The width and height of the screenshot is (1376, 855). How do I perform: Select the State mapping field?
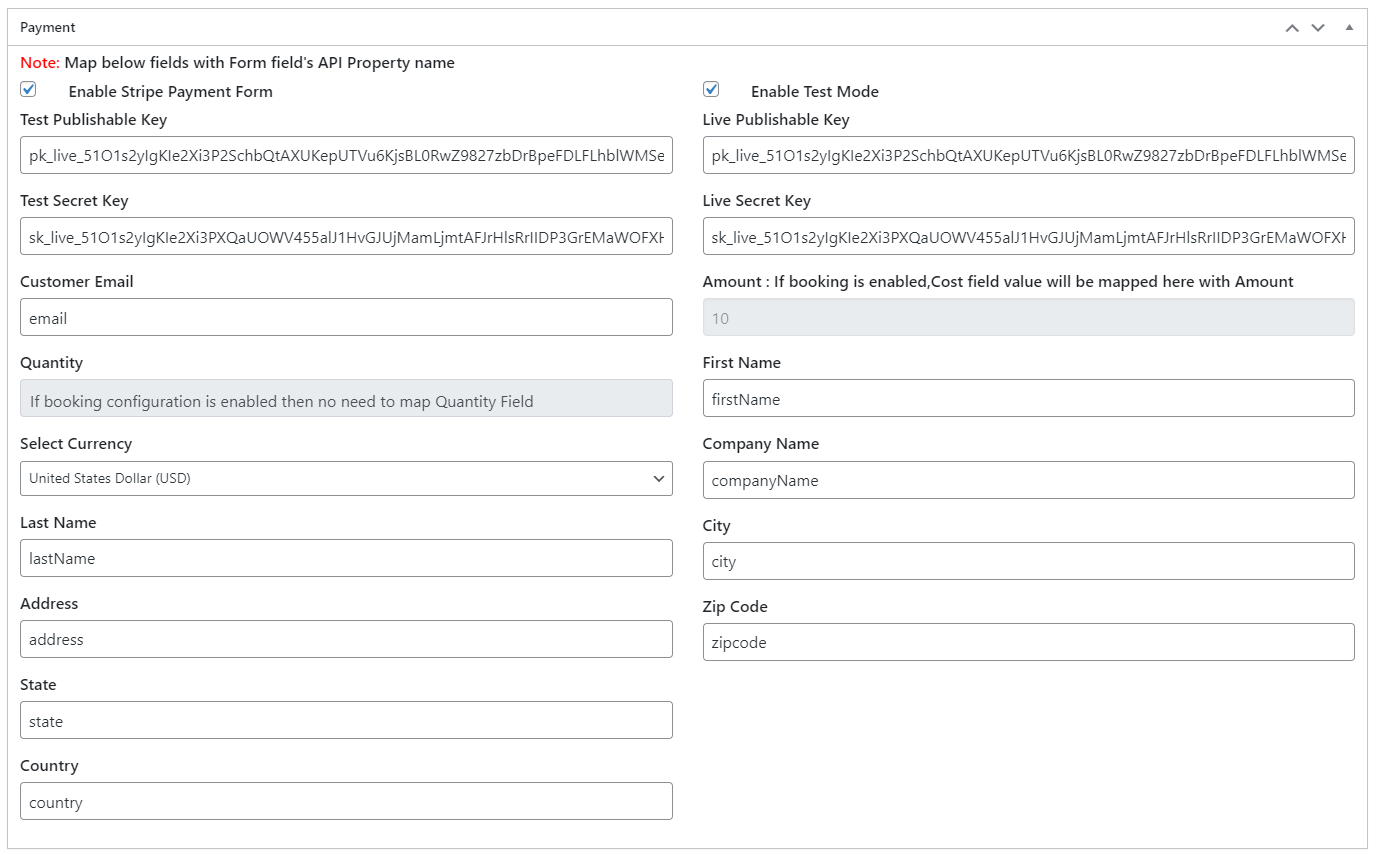click(346, 720)
